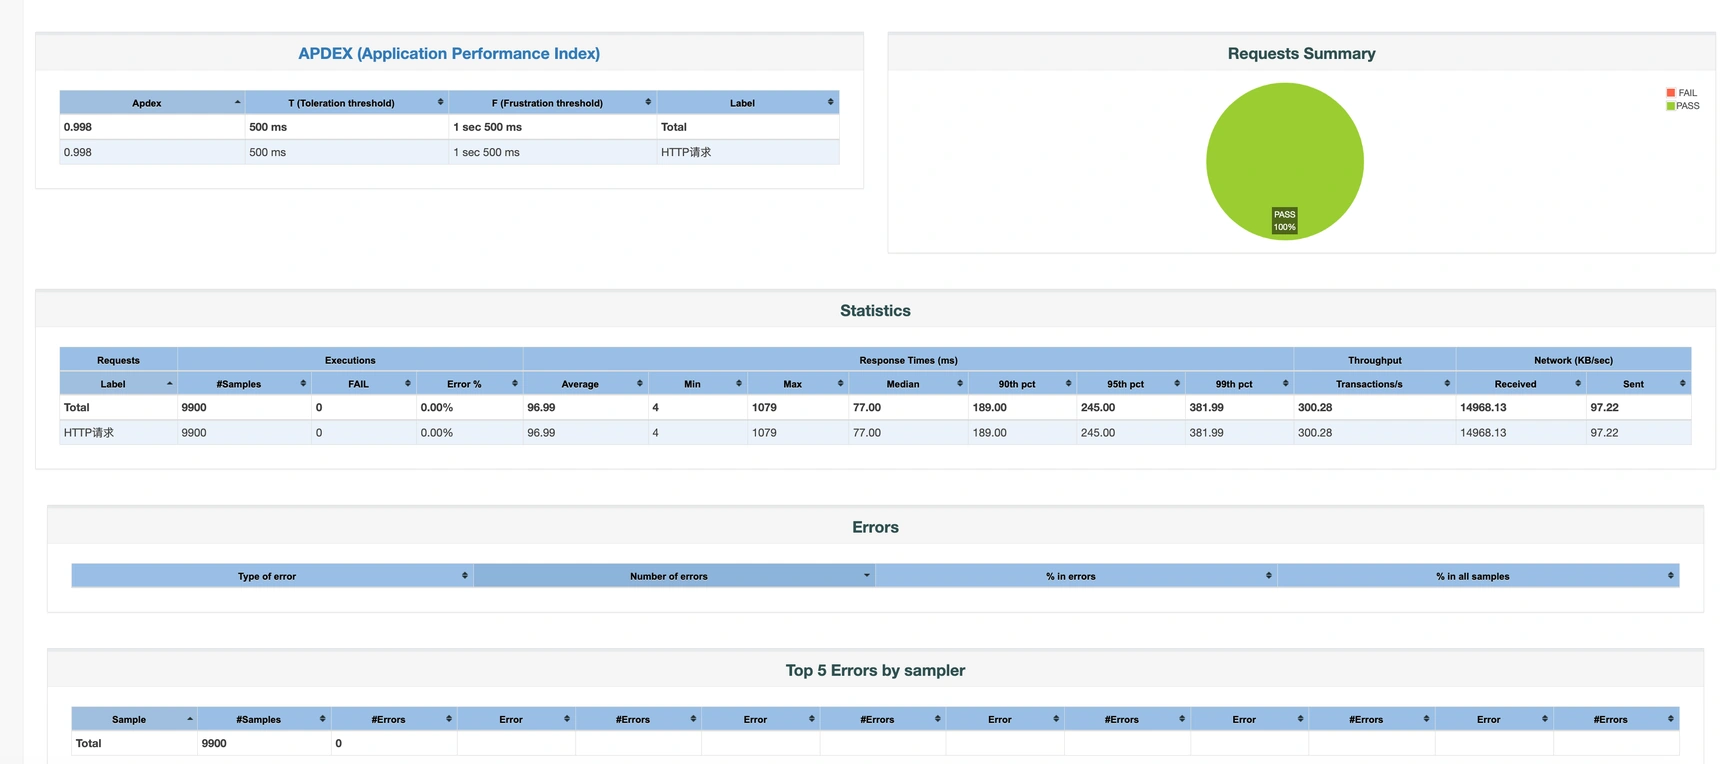Select the Requests Summary panel title

(1301, 54)
